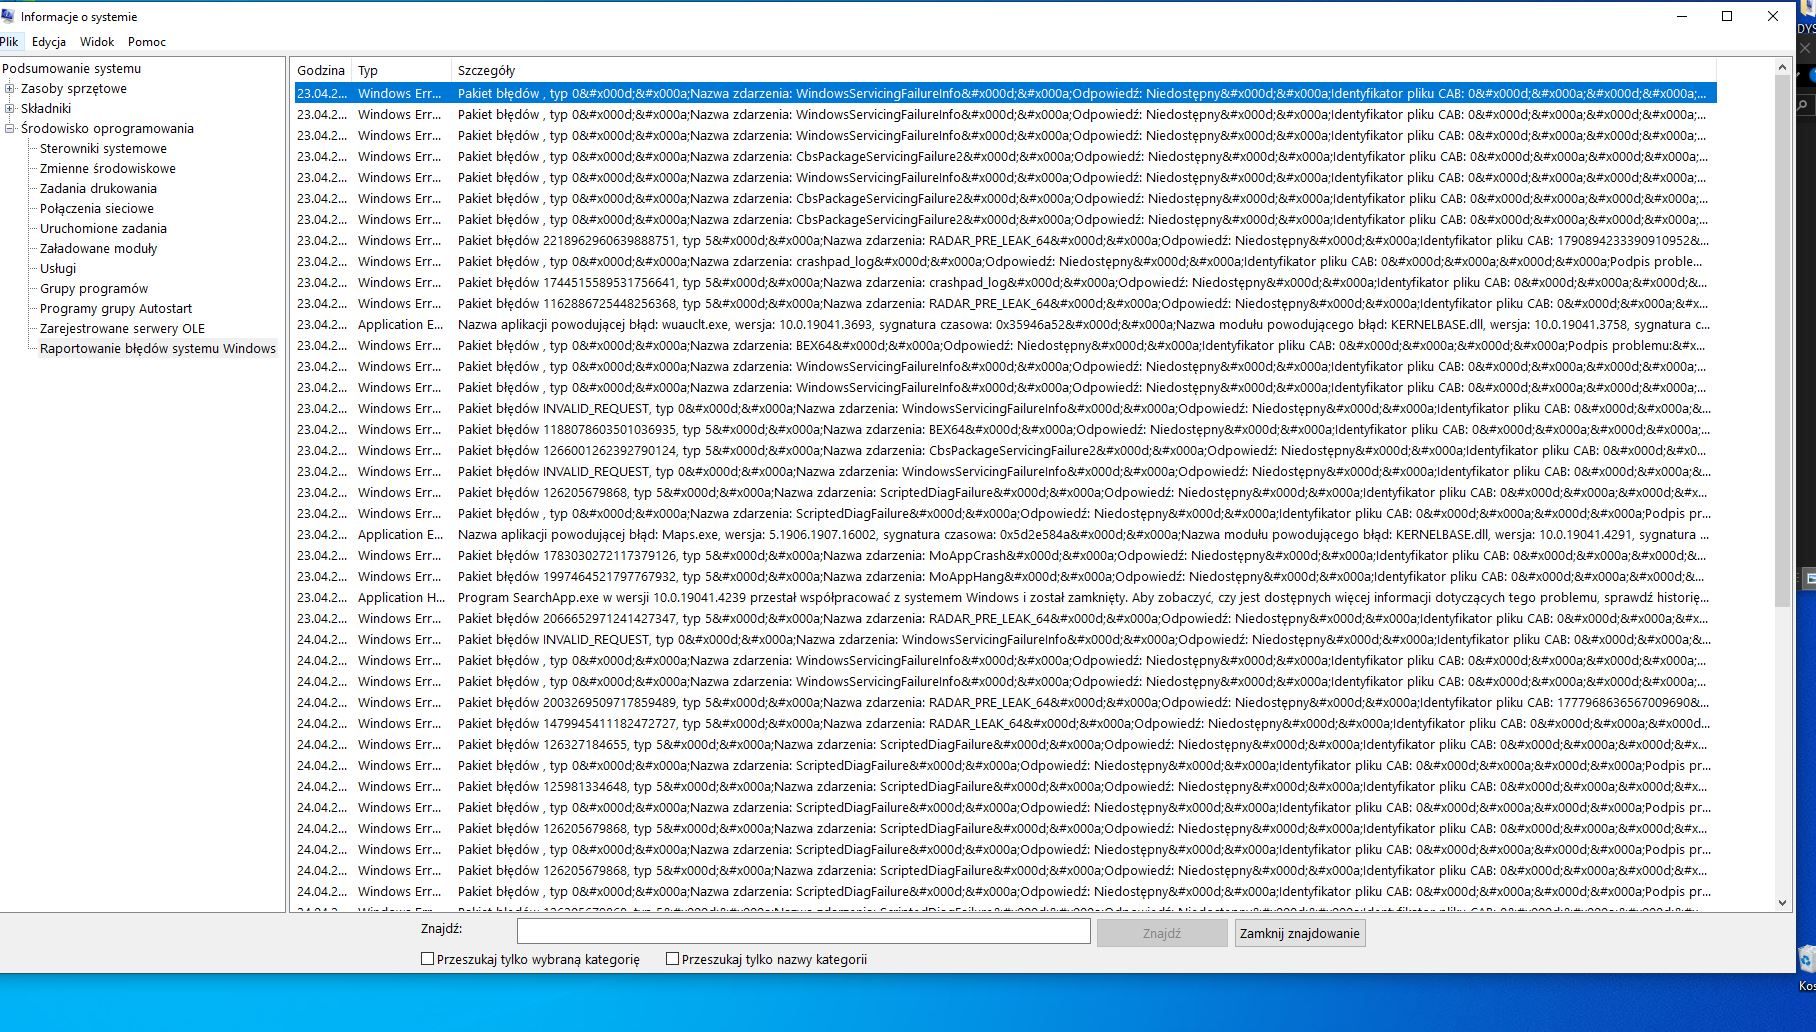Screen dimensions: 1816x1032
Task: Select the wuauclt.exe Application Error row
Action: pos(1005,324)
